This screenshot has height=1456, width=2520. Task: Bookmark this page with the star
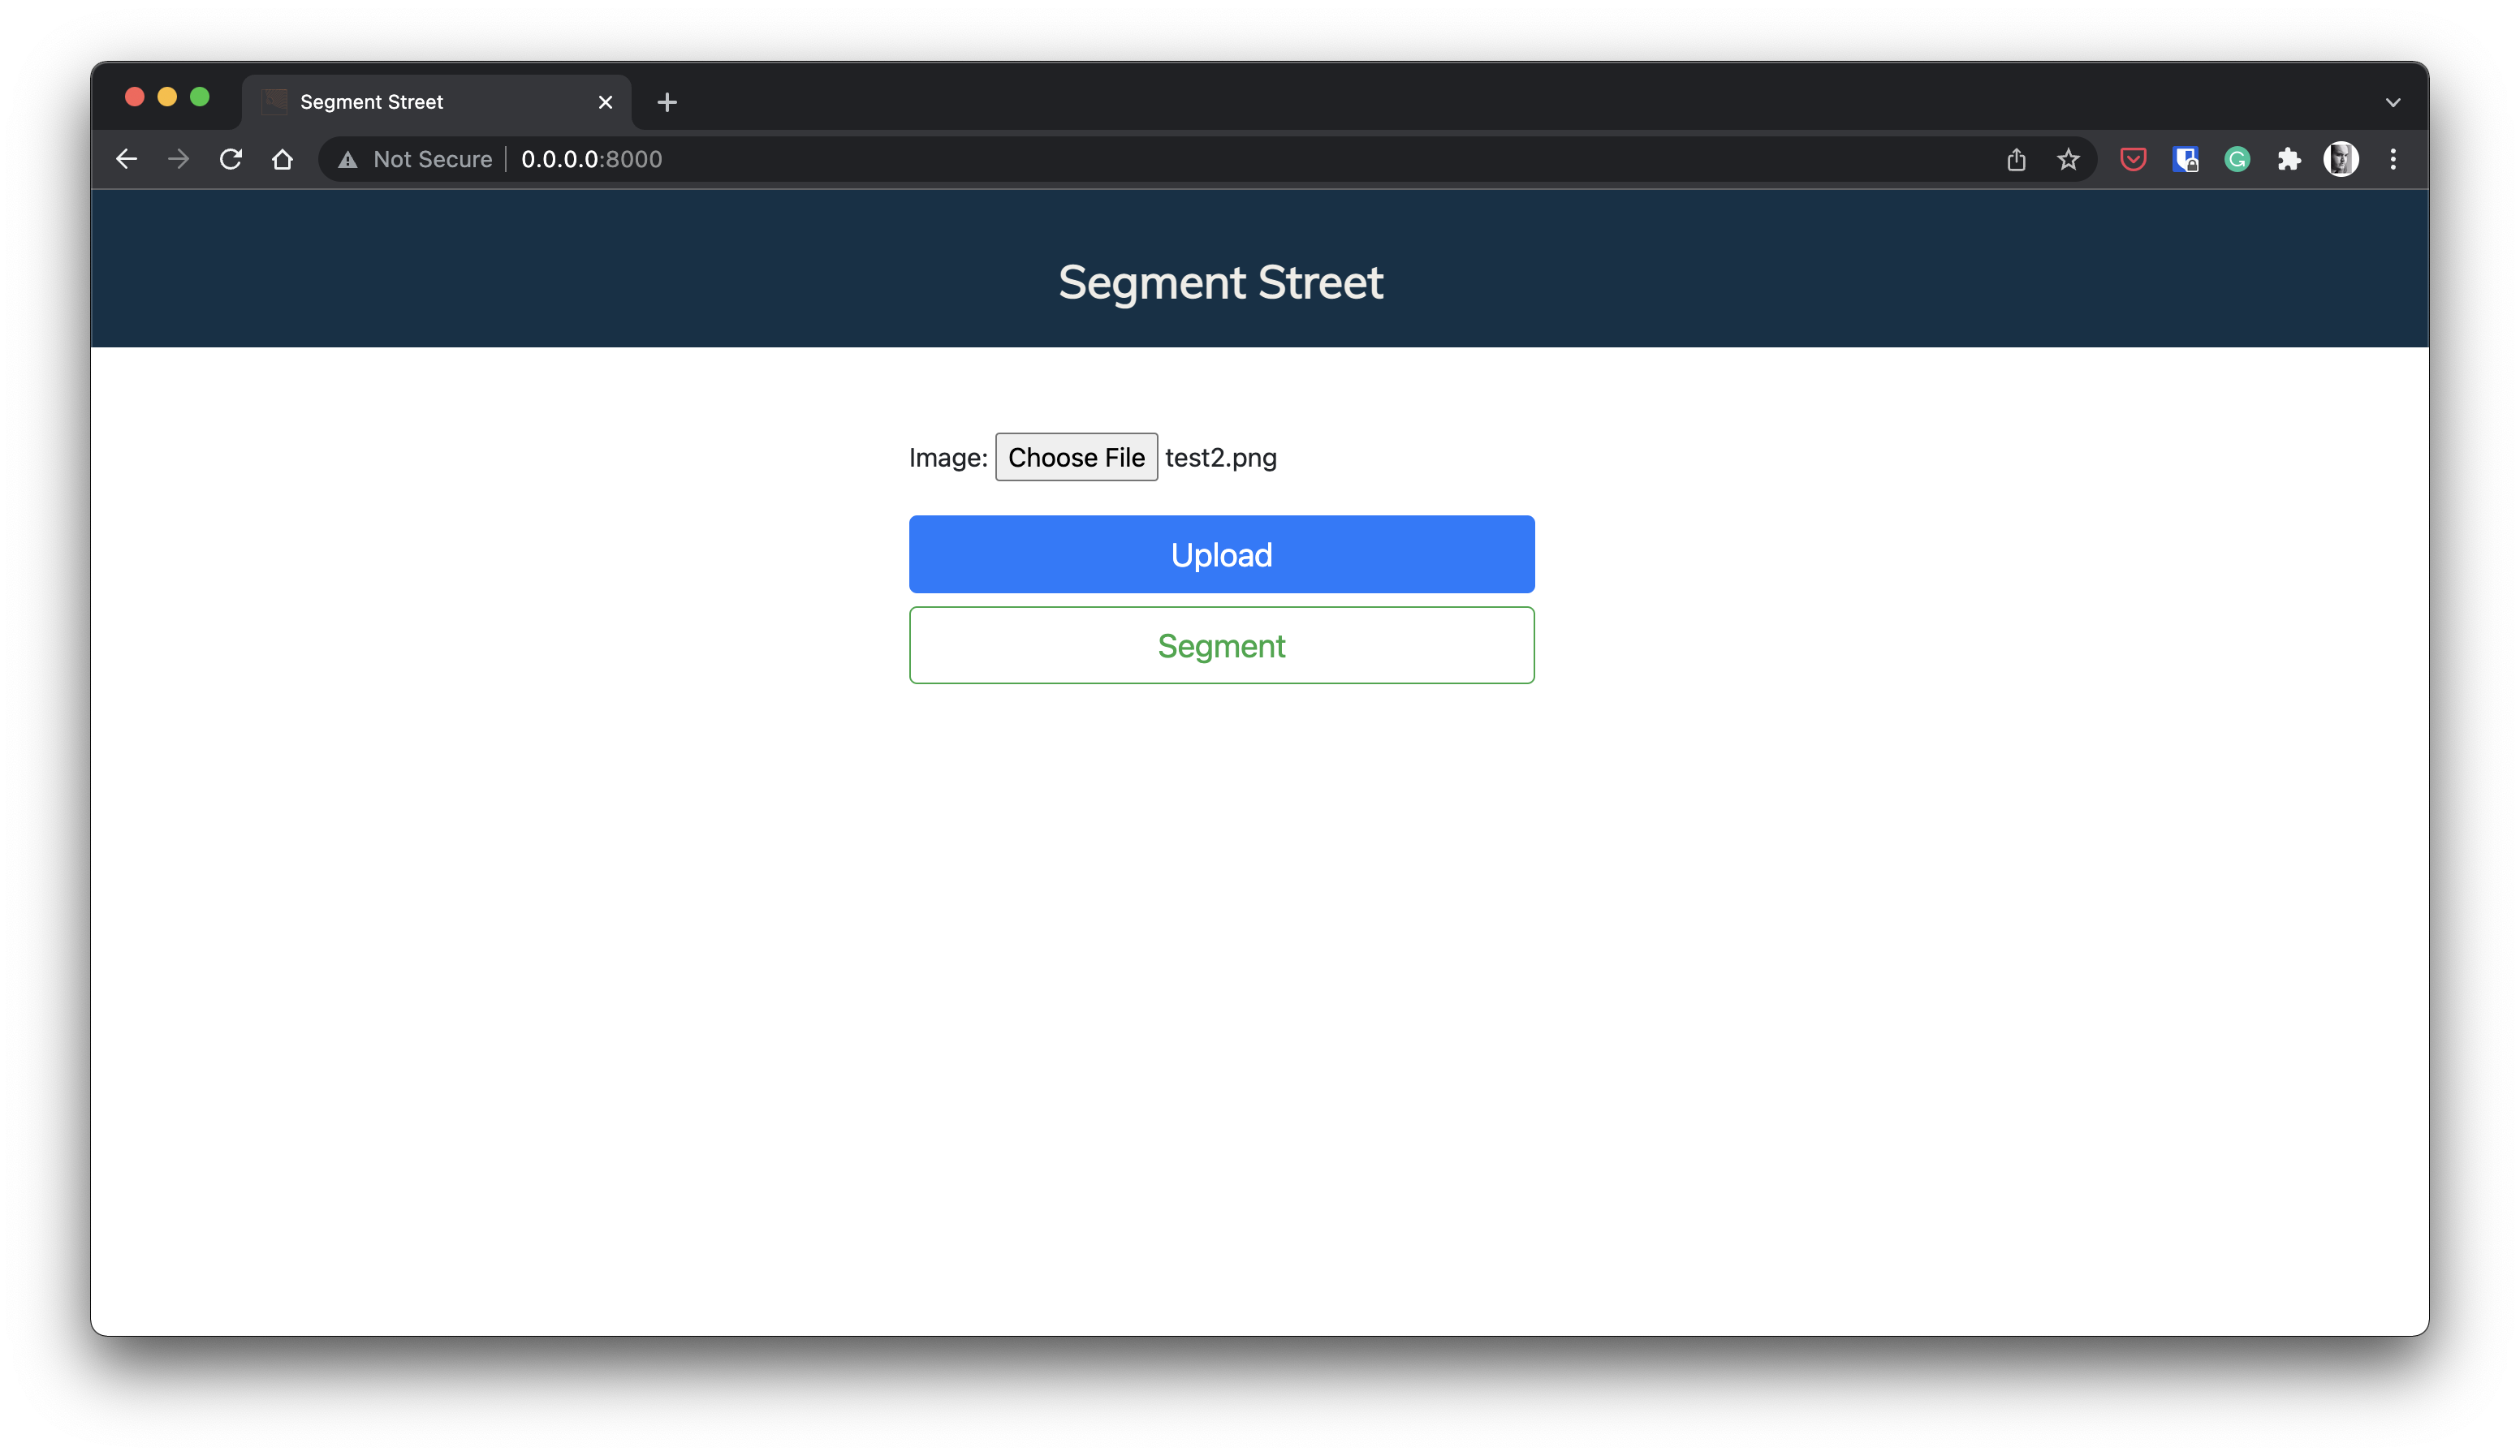[x=2068, y=159]
